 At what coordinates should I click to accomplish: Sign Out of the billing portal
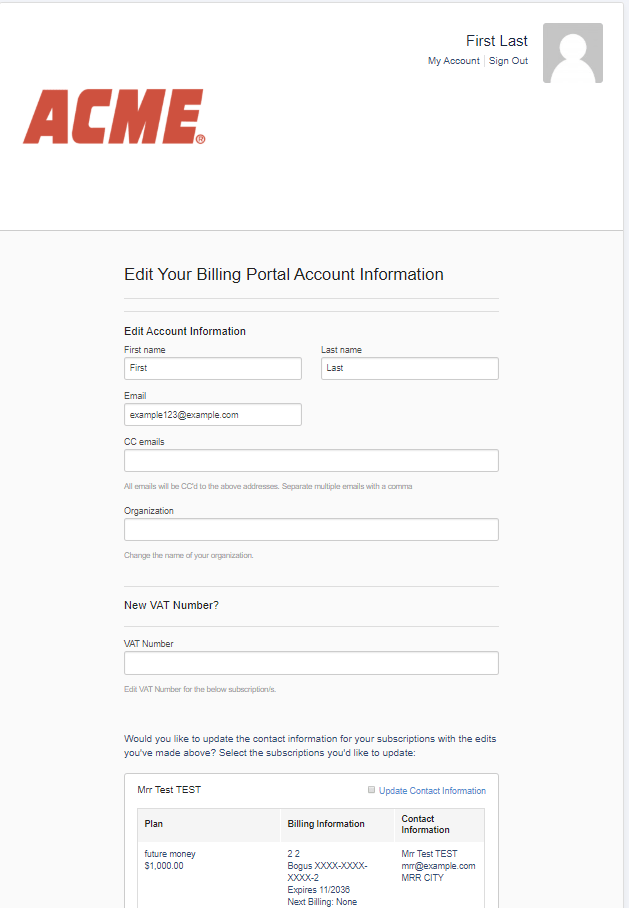point(508,60)
